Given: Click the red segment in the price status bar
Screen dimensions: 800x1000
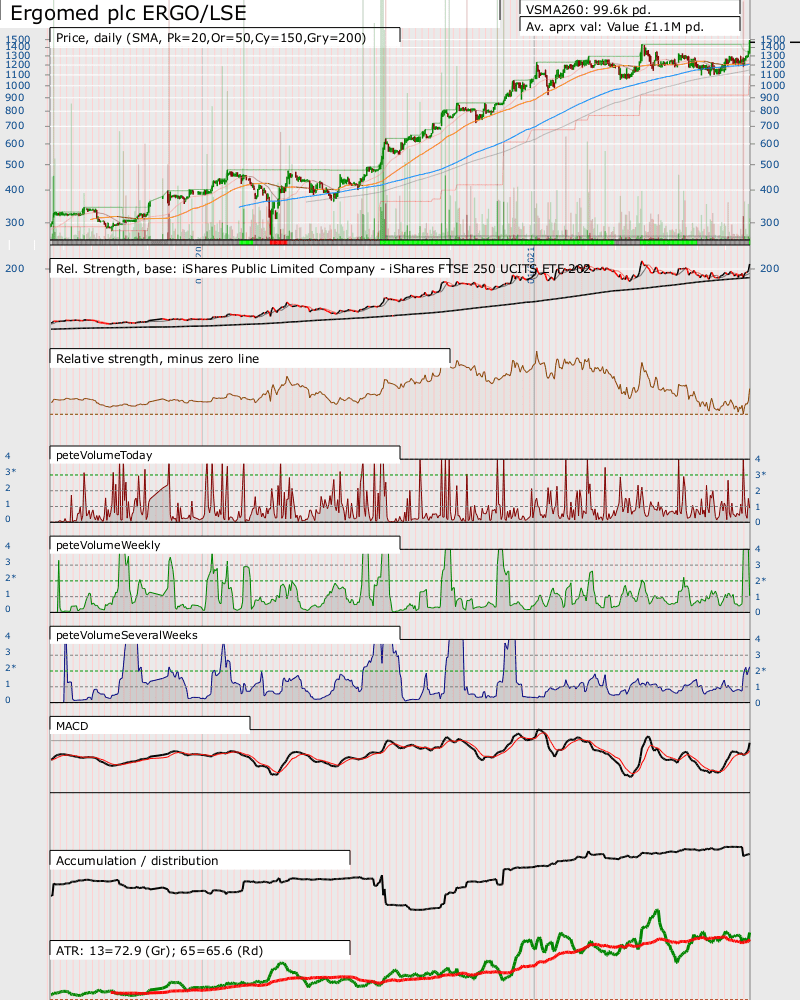Looking at the screenshot, I should [x=278, y=242].
